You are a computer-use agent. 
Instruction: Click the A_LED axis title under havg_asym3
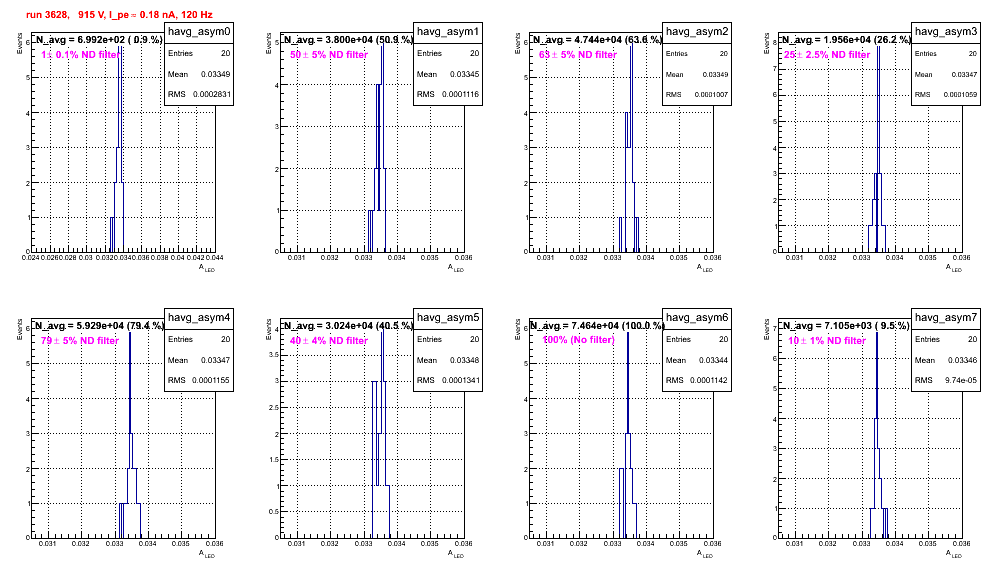click(954, 268)
